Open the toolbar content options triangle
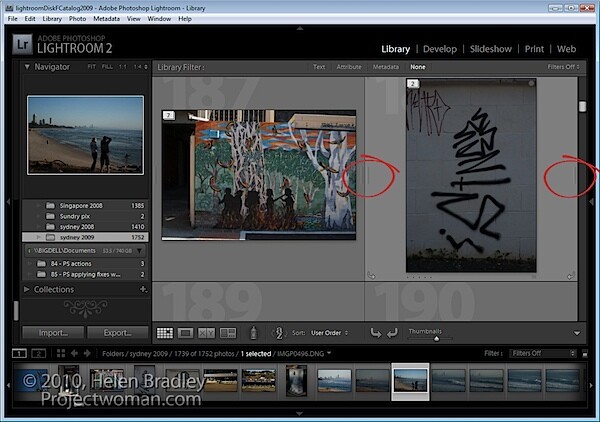This screenshot has width=600, height=422. (577, 333)
